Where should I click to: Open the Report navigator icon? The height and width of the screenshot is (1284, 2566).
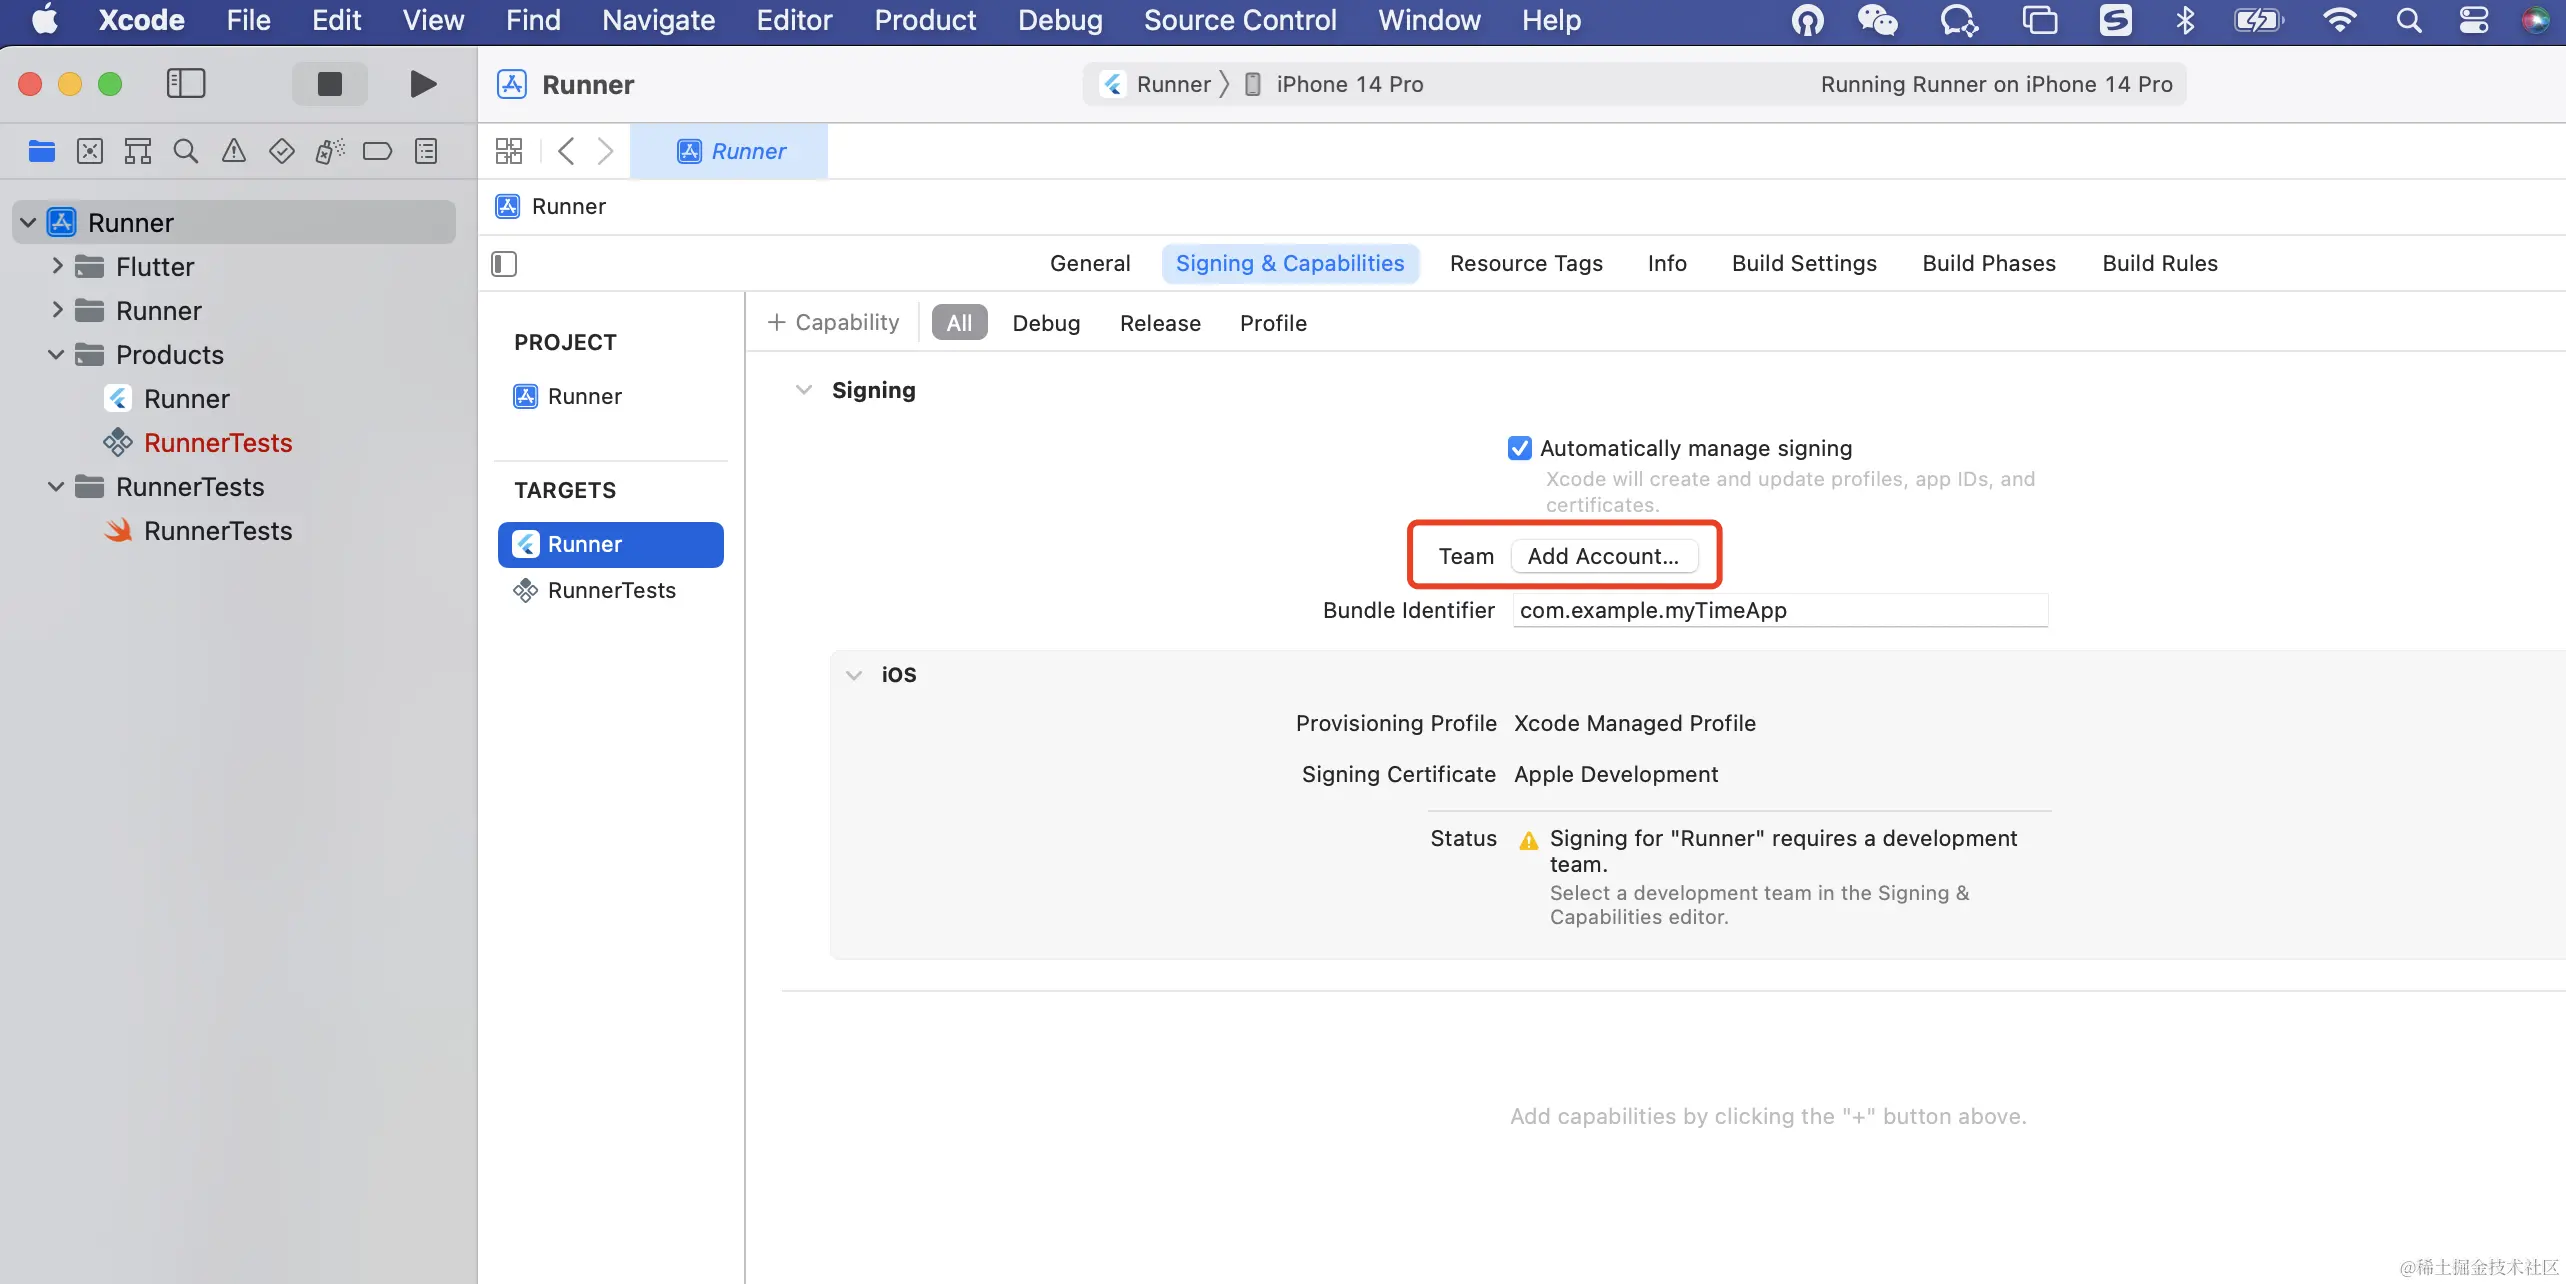(426, 151)
